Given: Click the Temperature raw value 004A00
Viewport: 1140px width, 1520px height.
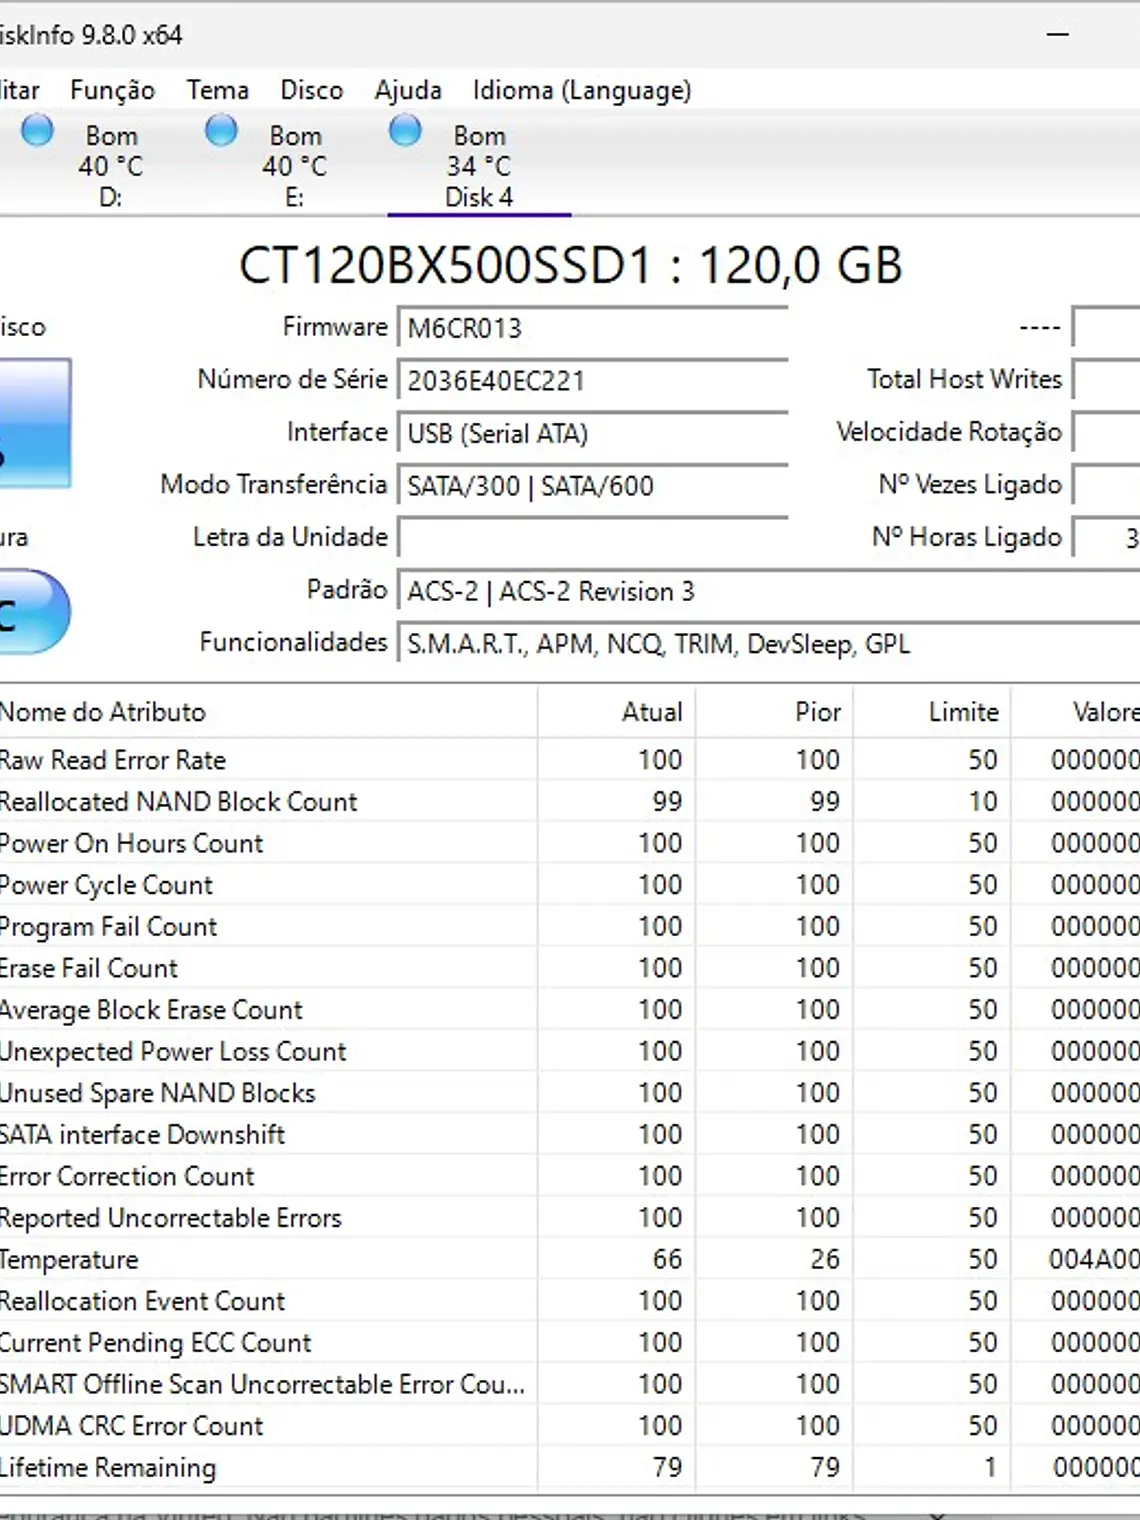Looking at the screenshot, I should click(x=1094, y=1259).
